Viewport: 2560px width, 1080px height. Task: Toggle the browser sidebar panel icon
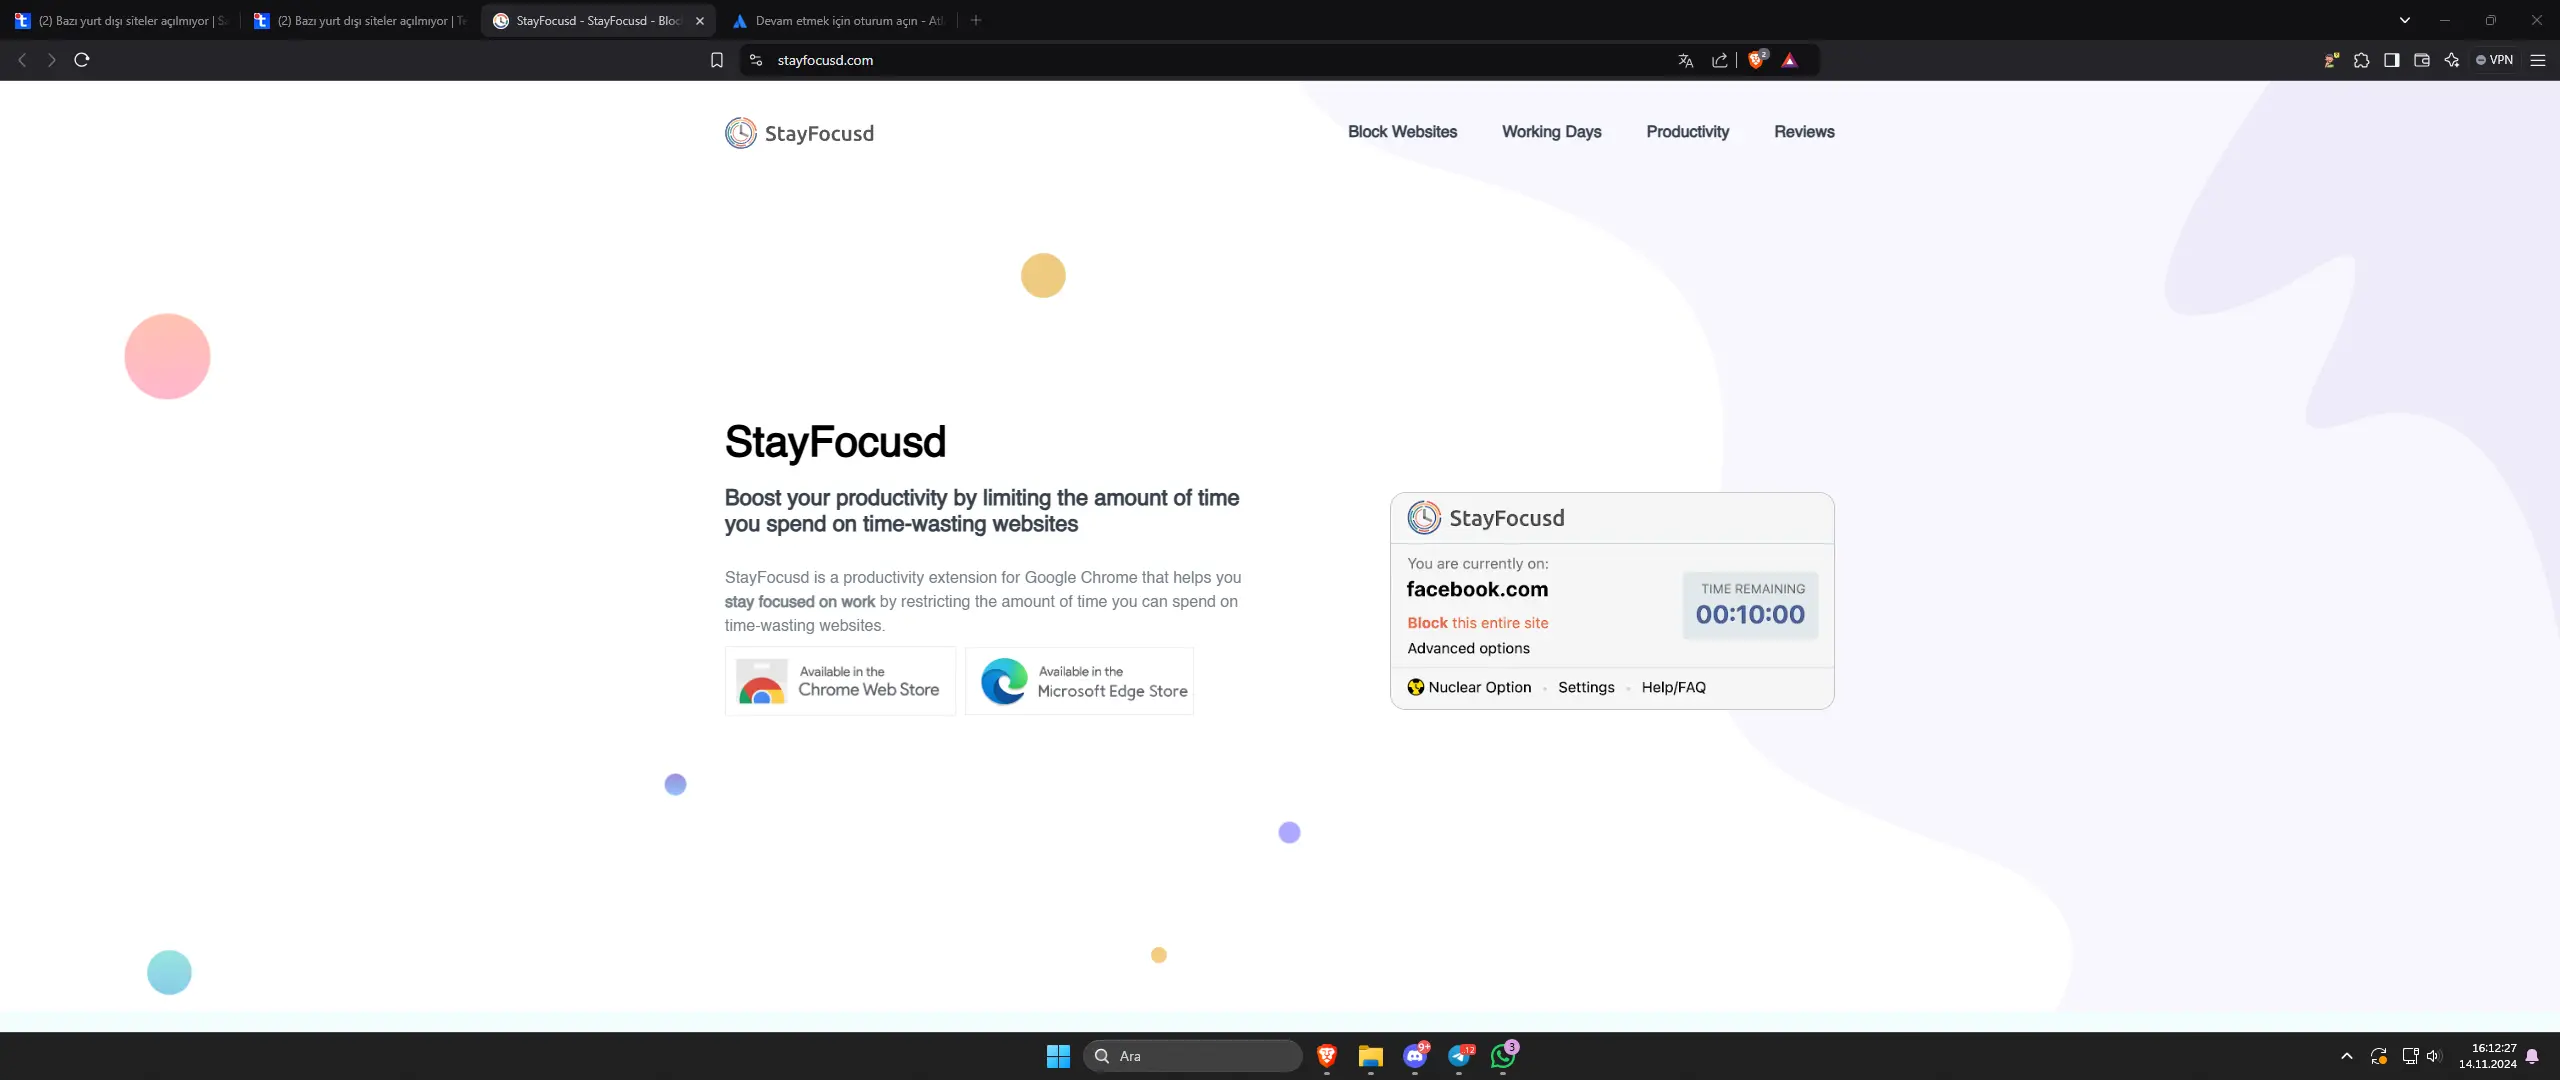point(2392,60)
